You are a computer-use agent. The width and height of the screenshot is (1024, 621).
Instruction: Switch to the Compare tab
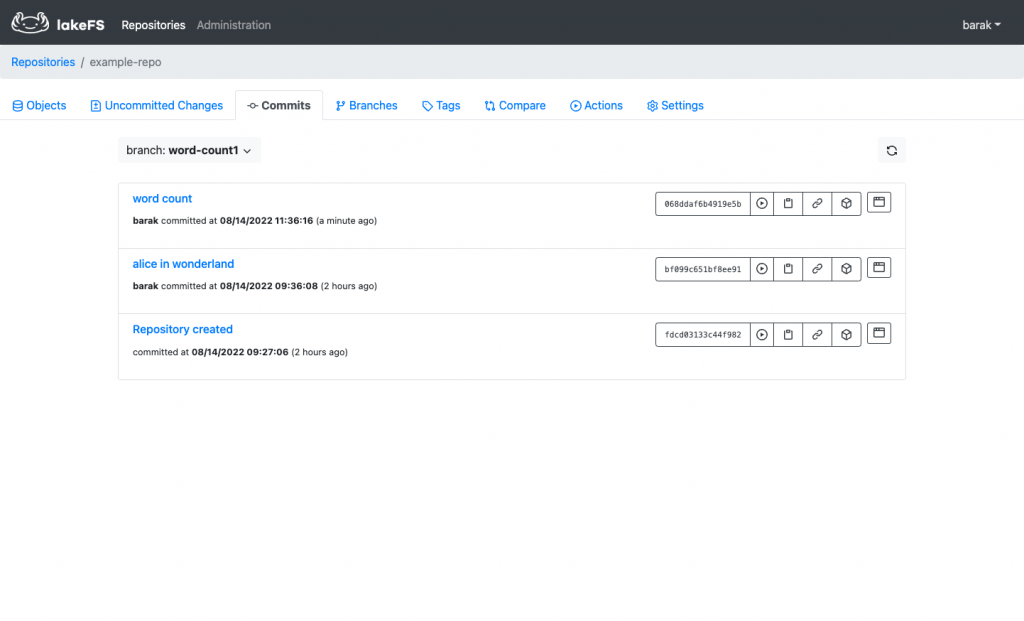pyautogui.click(x=515, y=105)
